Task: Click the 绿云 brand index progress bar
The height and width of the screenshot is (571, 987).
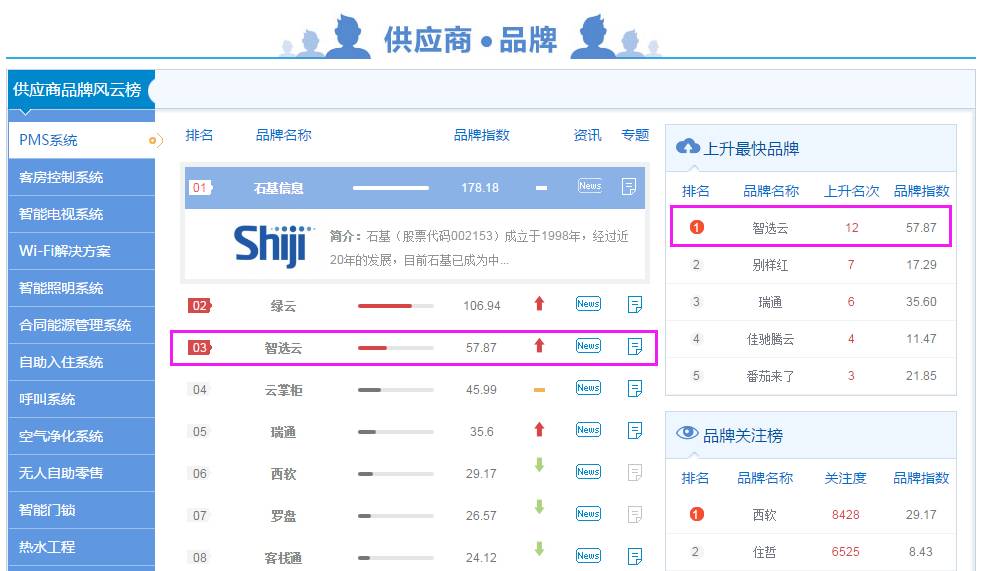Action: point(395,306)
